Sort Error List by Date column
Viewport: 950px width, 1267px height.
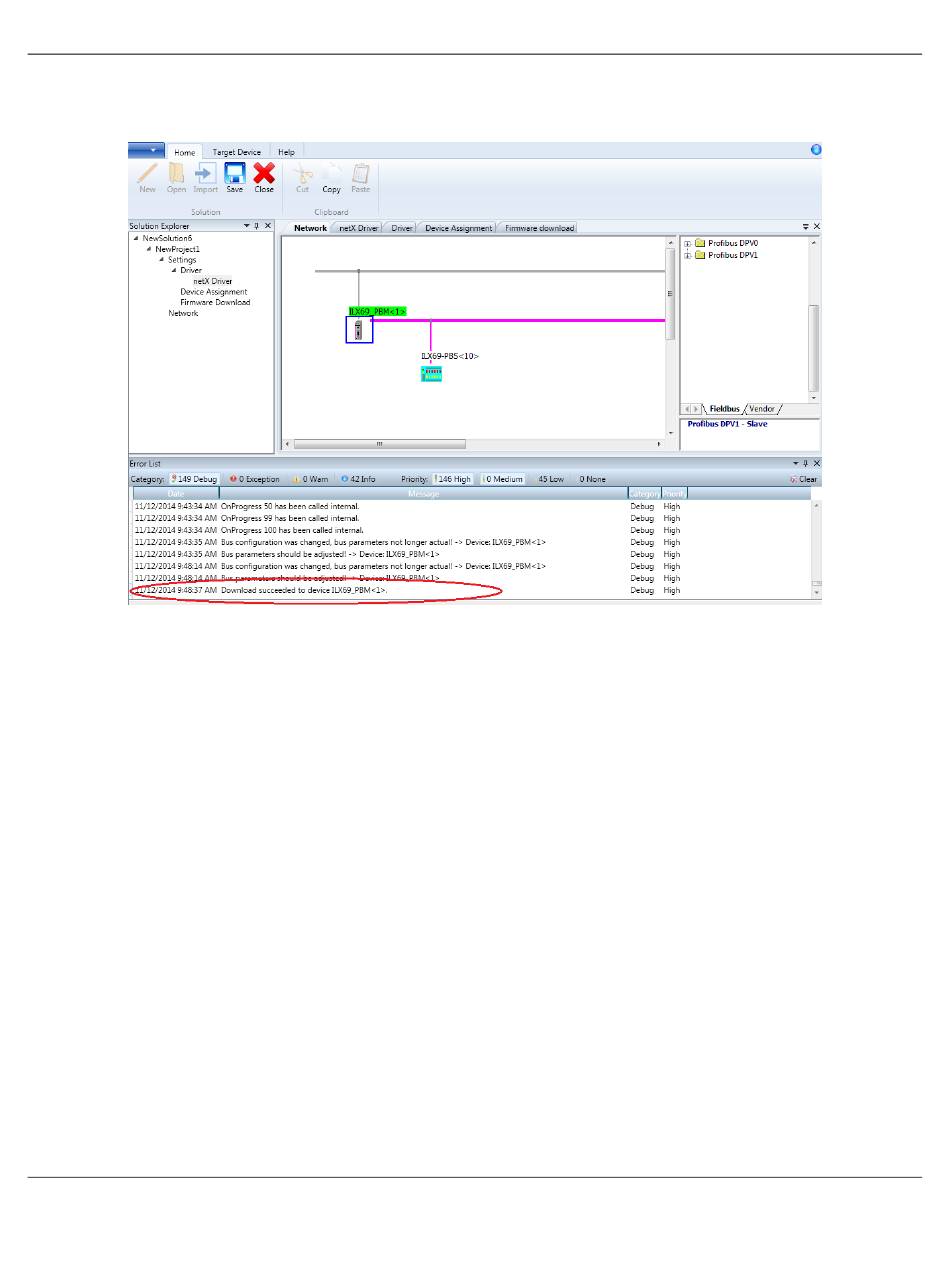[x=176, y=493]
